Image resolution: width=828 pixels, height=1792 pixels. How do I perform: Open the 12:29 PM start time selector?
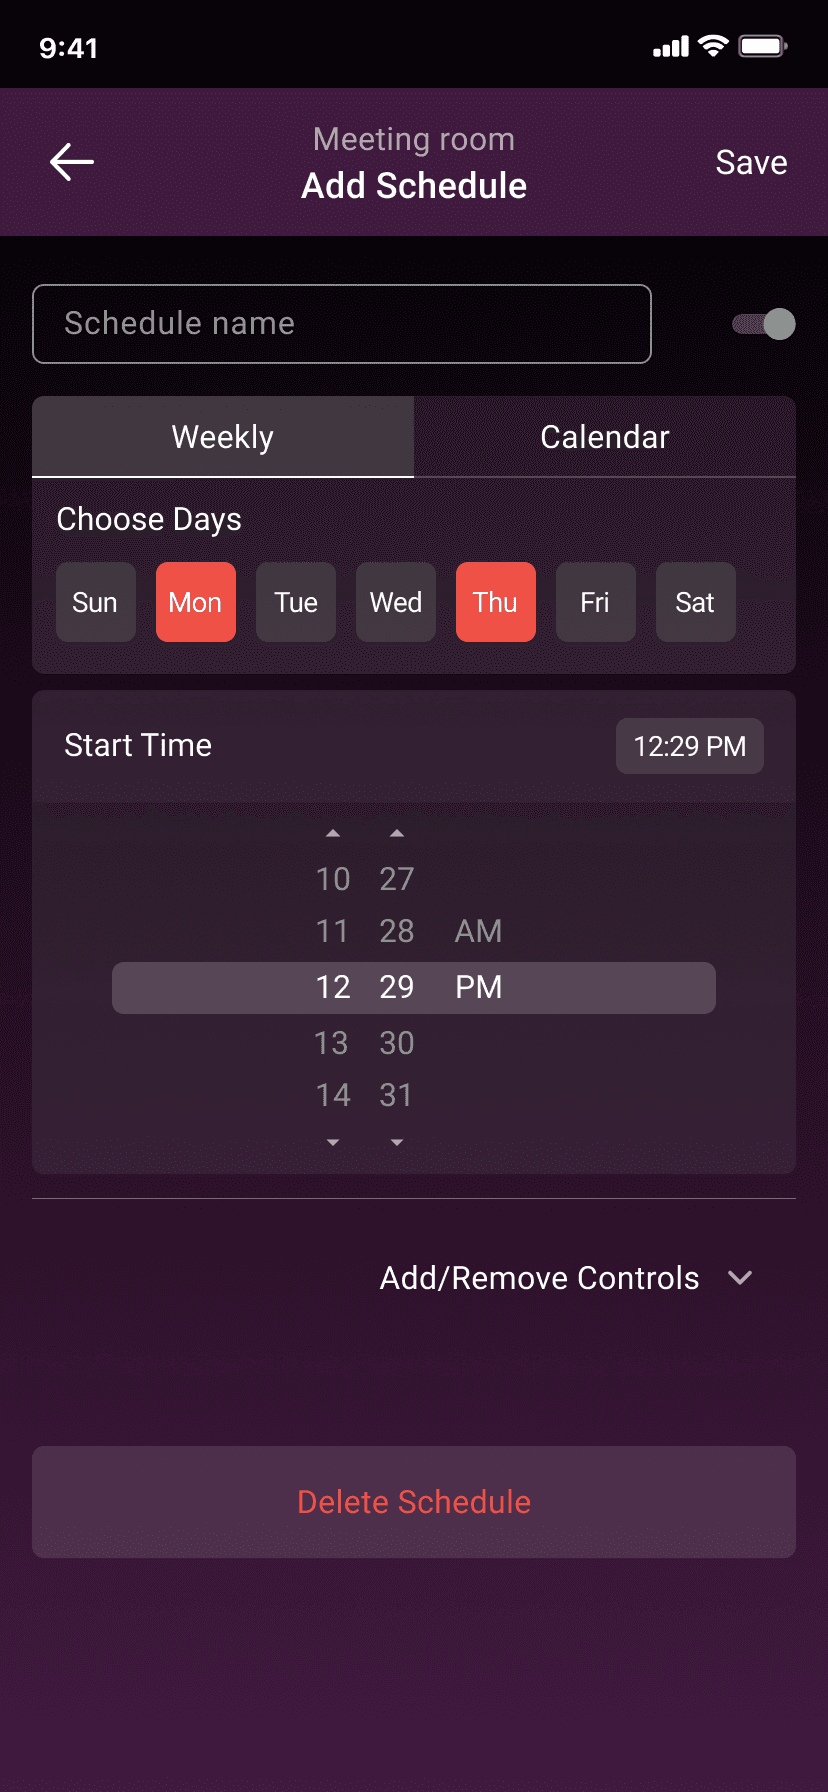(x=690, y=746)
